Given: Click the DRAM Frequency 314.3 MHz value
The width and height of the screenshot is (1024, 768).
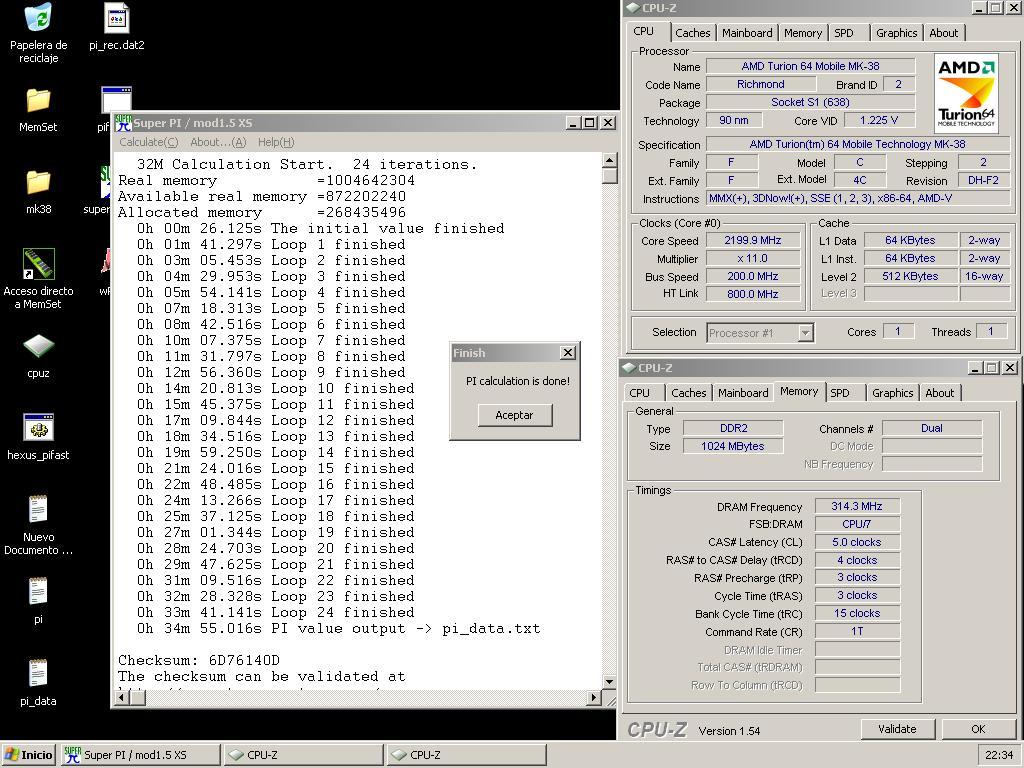Looking at the screenshot, I should (857, 506).
